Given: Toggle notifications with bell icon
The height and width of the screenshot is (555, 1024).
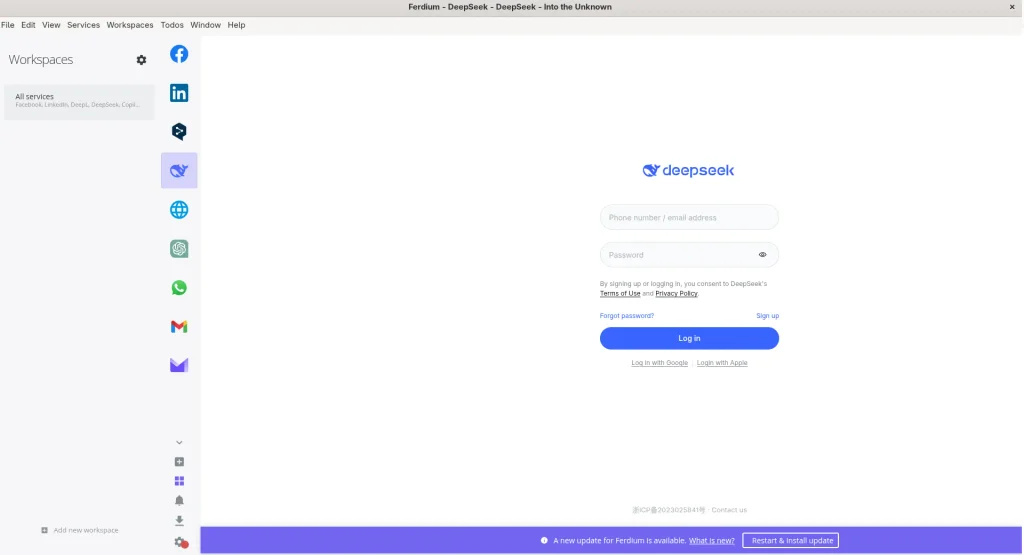Looking at the screenshot, I should (x=179, y=501).
